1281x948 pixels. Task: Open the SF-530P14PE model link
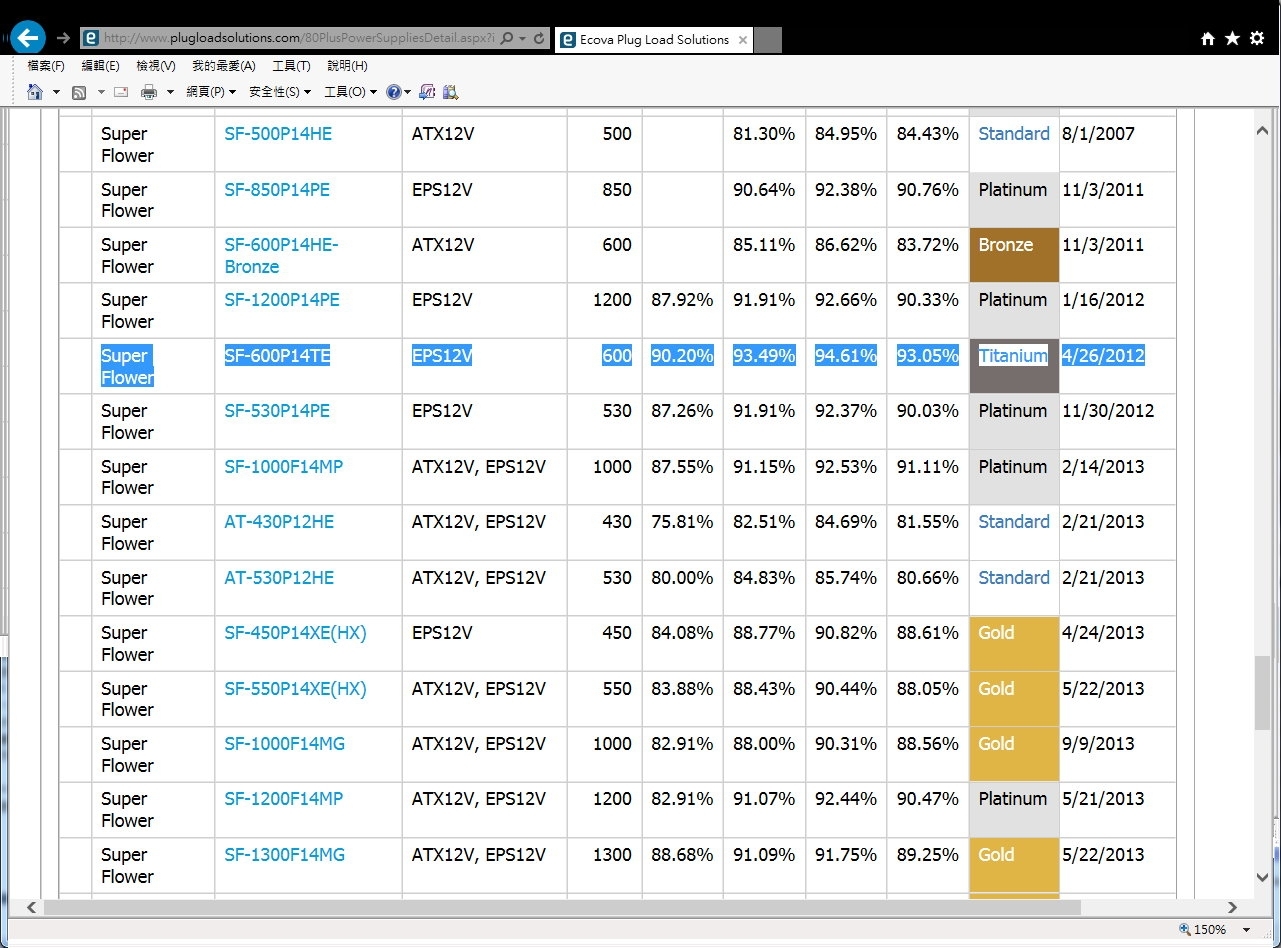[277, 411]
